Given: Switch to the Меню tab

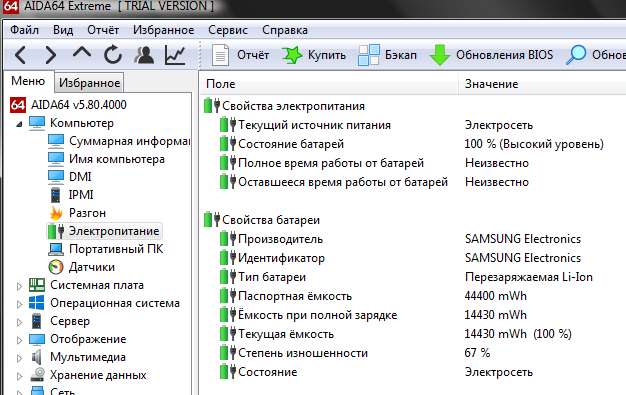Looking at the screenshot, I should (x=28, y=81).
